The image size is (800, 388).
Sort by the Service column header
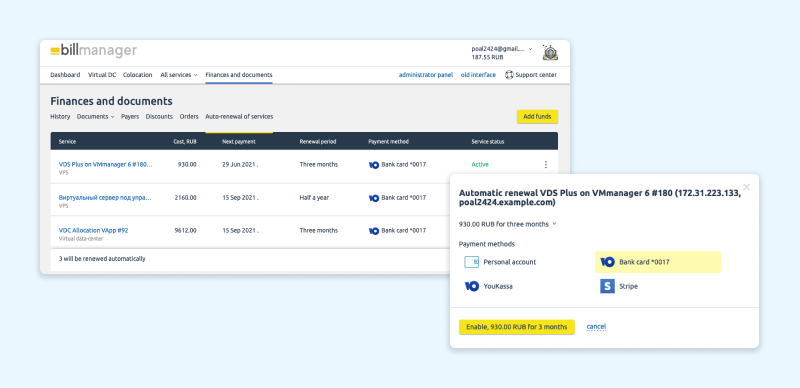pyautogui.click(x=67, y=141)
